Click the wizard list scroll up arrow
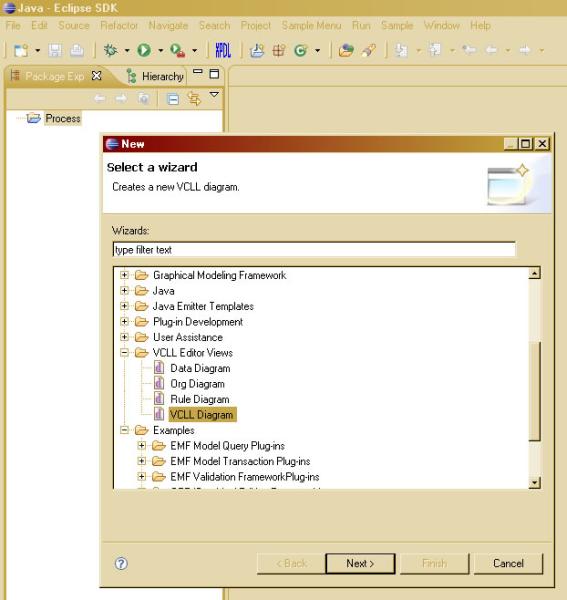The image size is (567, 600). coord(534,273)
